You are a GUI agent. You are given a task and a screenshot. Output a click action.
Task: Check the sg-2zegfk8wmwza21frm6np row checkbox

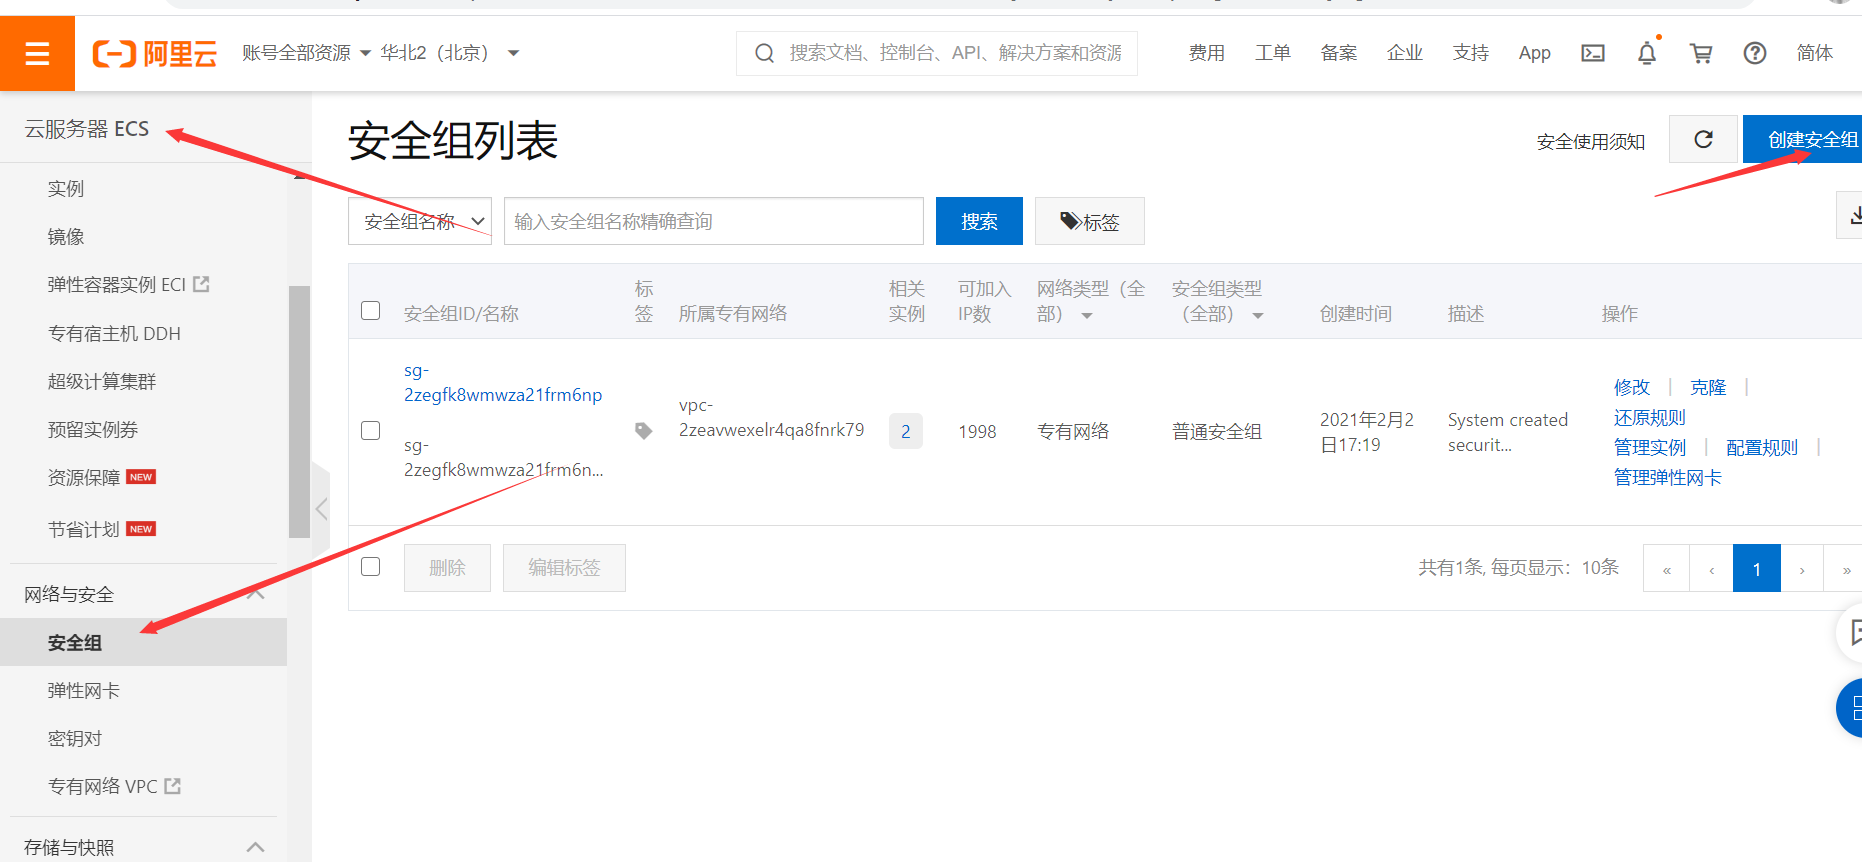[x=371, y=431]
